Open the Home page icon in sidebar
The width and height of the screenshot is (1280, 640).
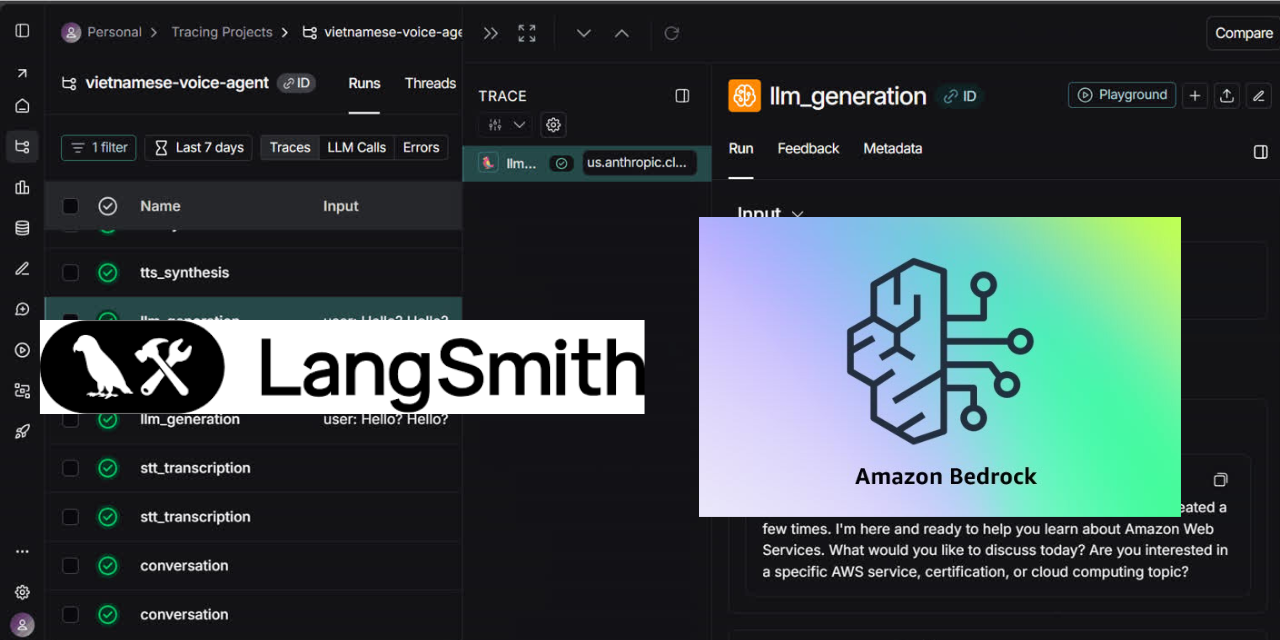pyautogui.click(x=22, y=106)
